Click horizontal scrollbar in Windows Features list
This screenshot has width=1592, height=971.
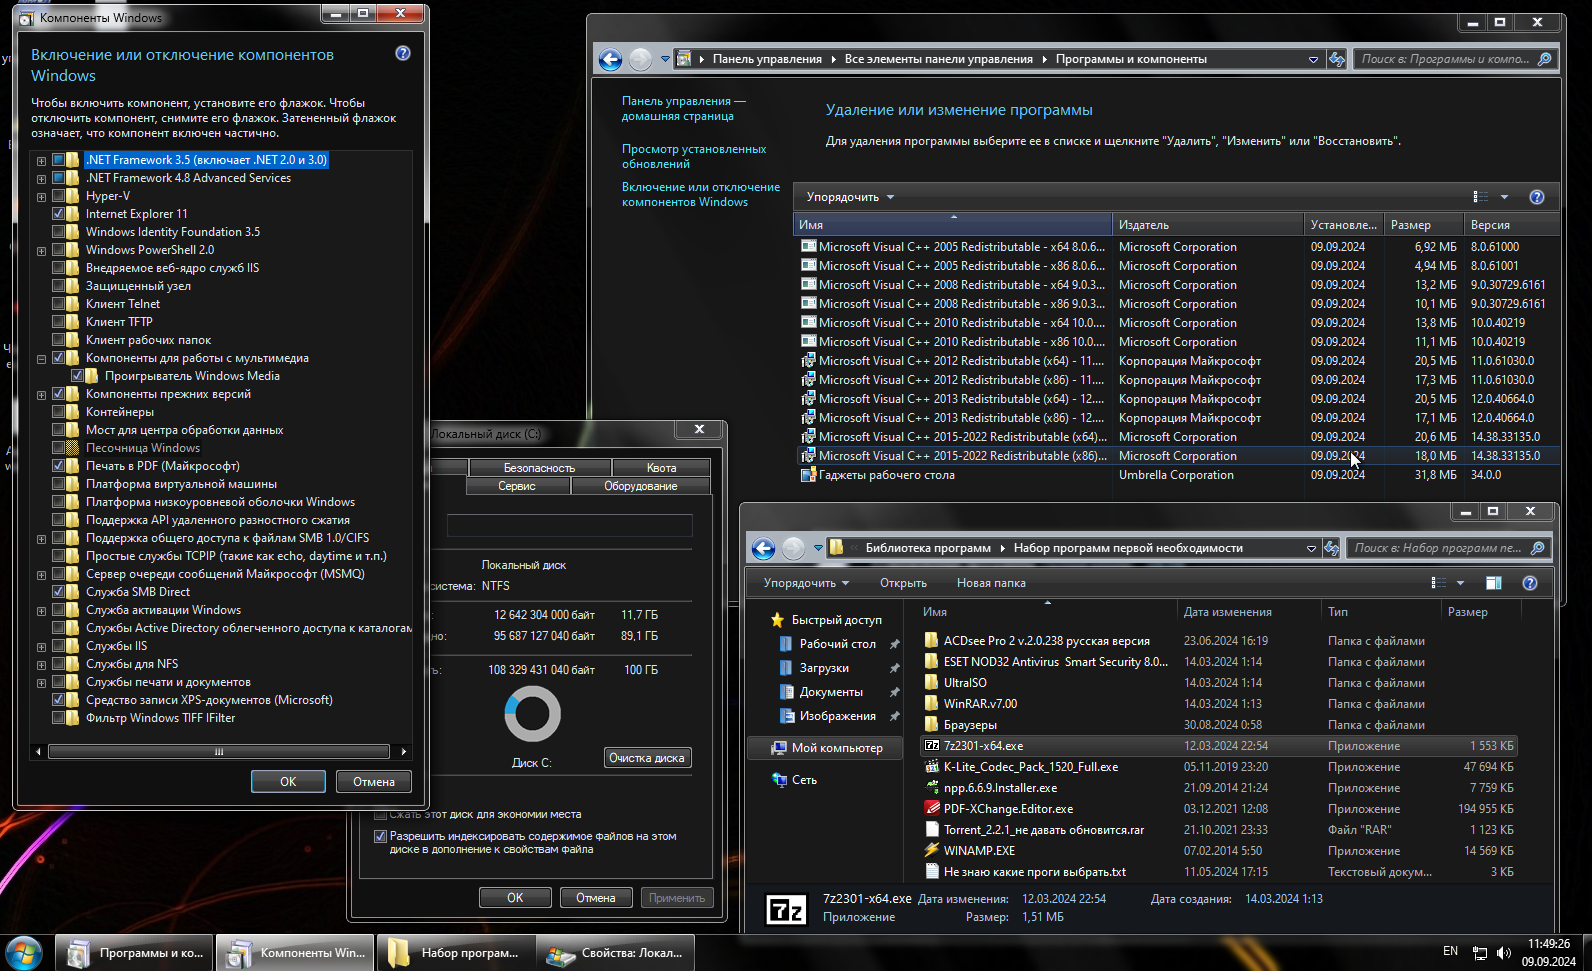click(219, 752)
